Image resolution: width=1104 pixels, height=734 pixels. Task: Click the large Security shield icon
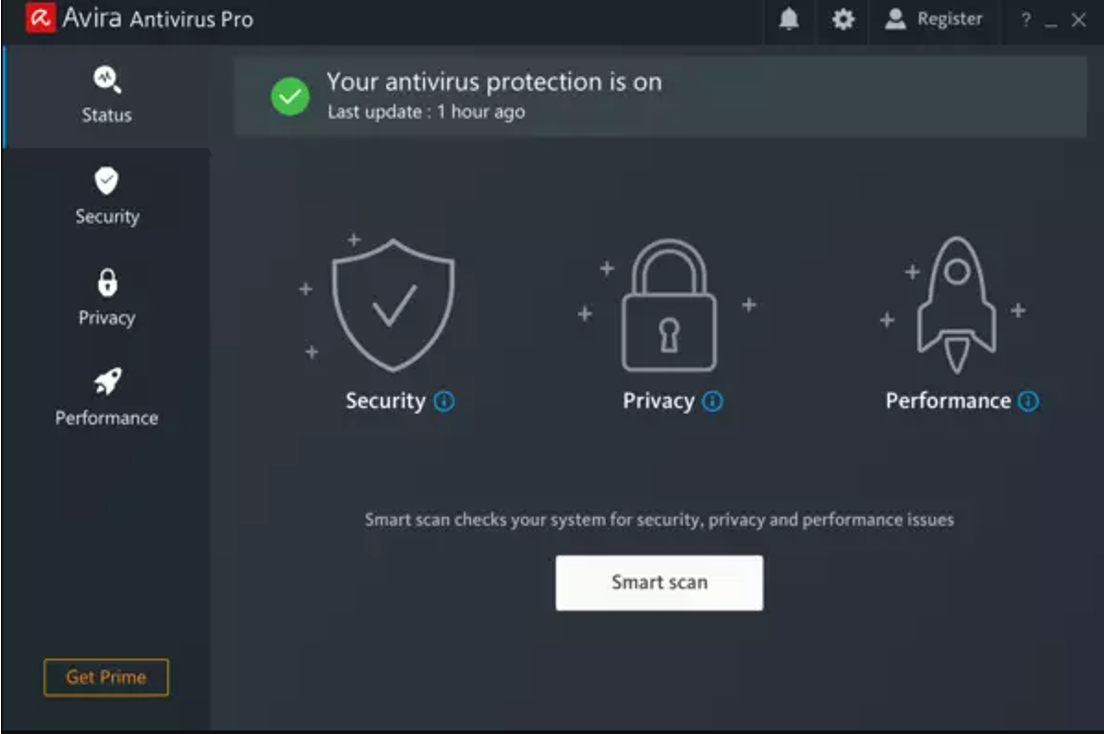[x=393, y=305]
